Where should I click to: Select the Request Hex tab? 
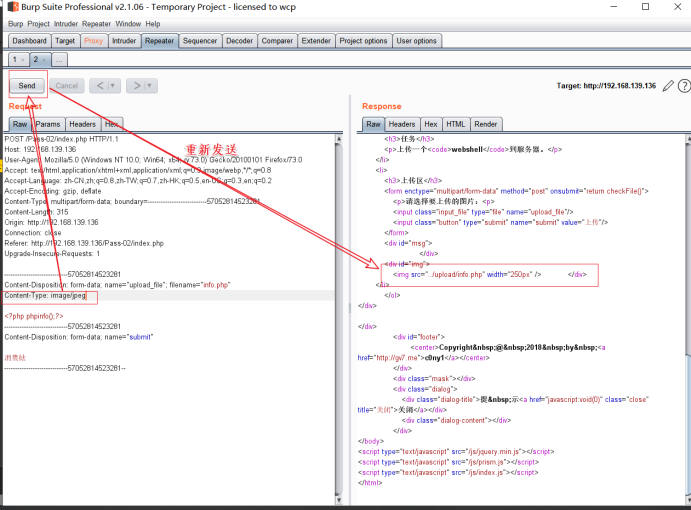pyautogui.click(x=112, y=124)
